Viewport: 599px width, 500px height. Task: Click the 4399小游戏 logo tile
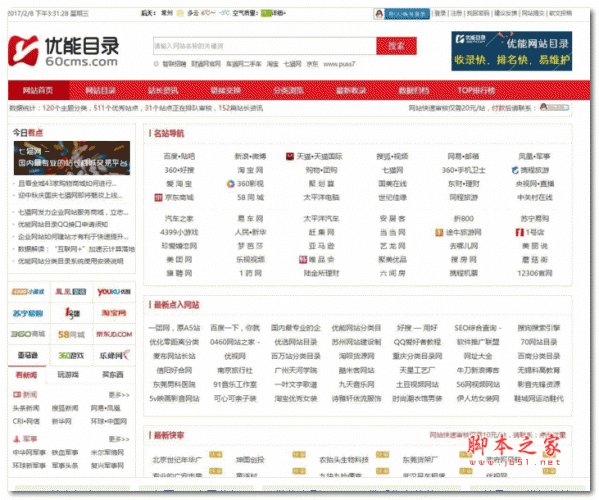pyautogui.click(x=28, y=292)
